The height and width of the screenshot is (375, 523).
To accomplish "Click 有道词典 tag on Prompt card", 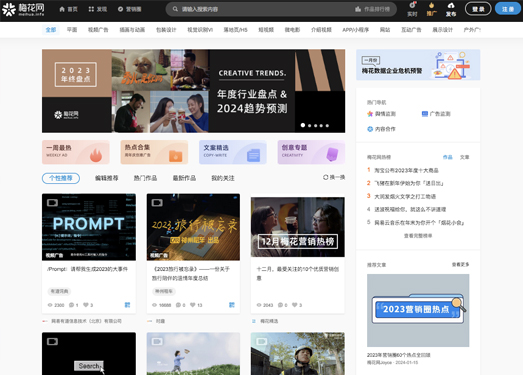I will (59, 291).
